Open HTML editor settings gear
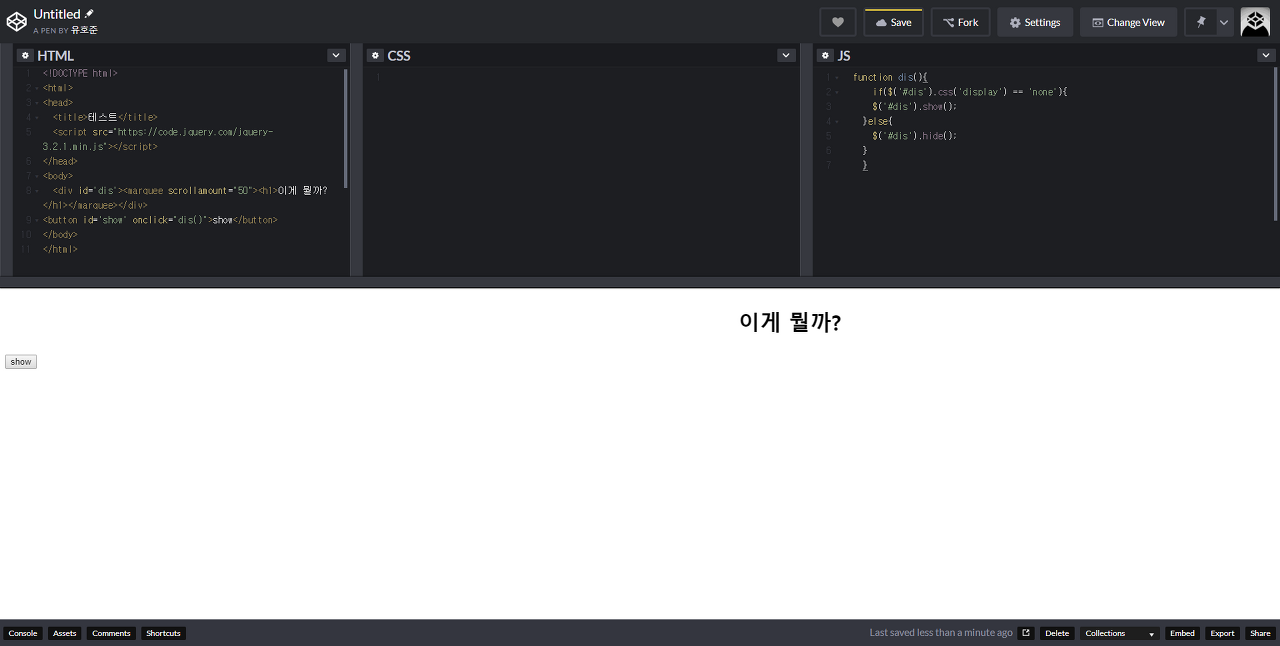The image size is (1280, 646). pos(25,55)
